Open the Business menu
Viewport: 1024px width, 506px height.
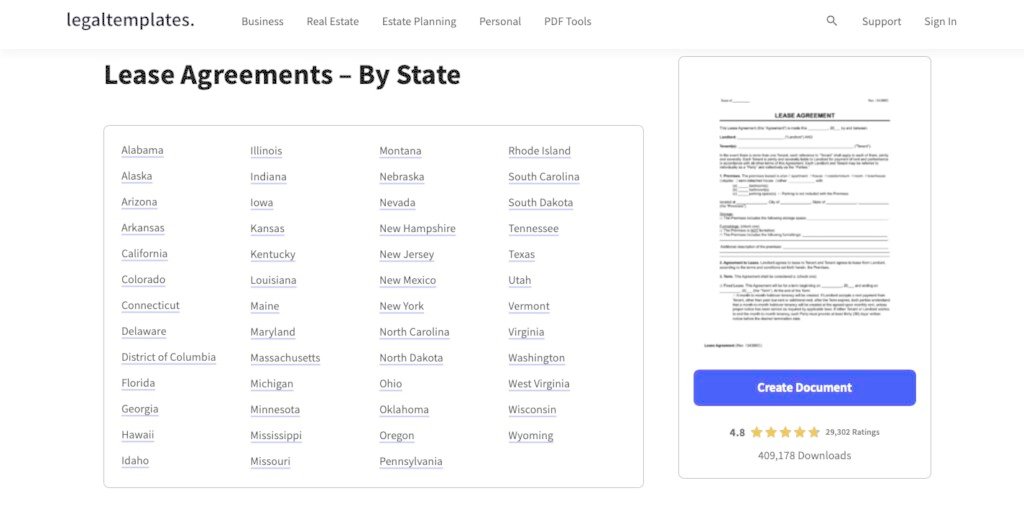pos(262,22)
